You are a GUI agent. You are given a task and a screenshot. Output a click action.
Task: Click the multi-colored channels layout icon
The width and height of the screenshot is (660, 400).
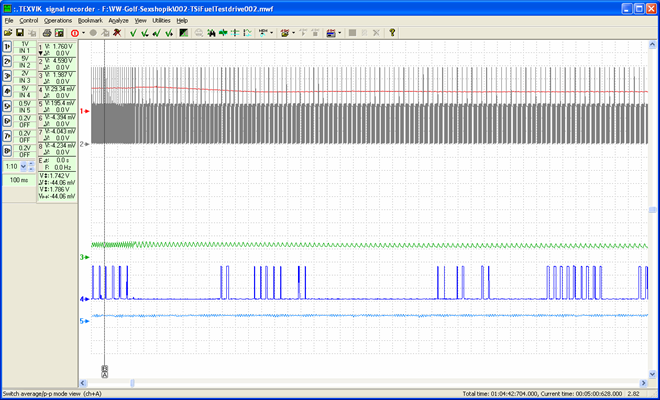click(x=331, y=32)
